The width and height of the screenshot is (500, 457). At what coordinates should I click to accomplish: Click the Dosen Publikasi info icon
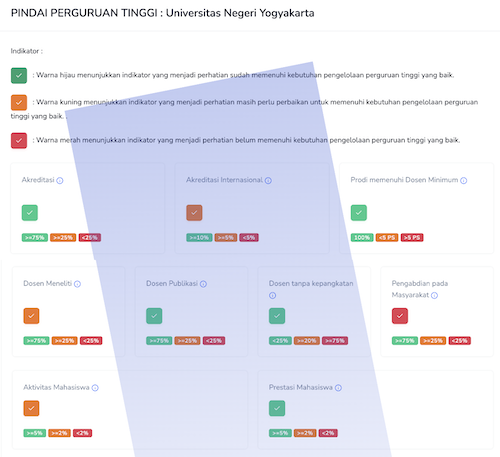point(203,284)
